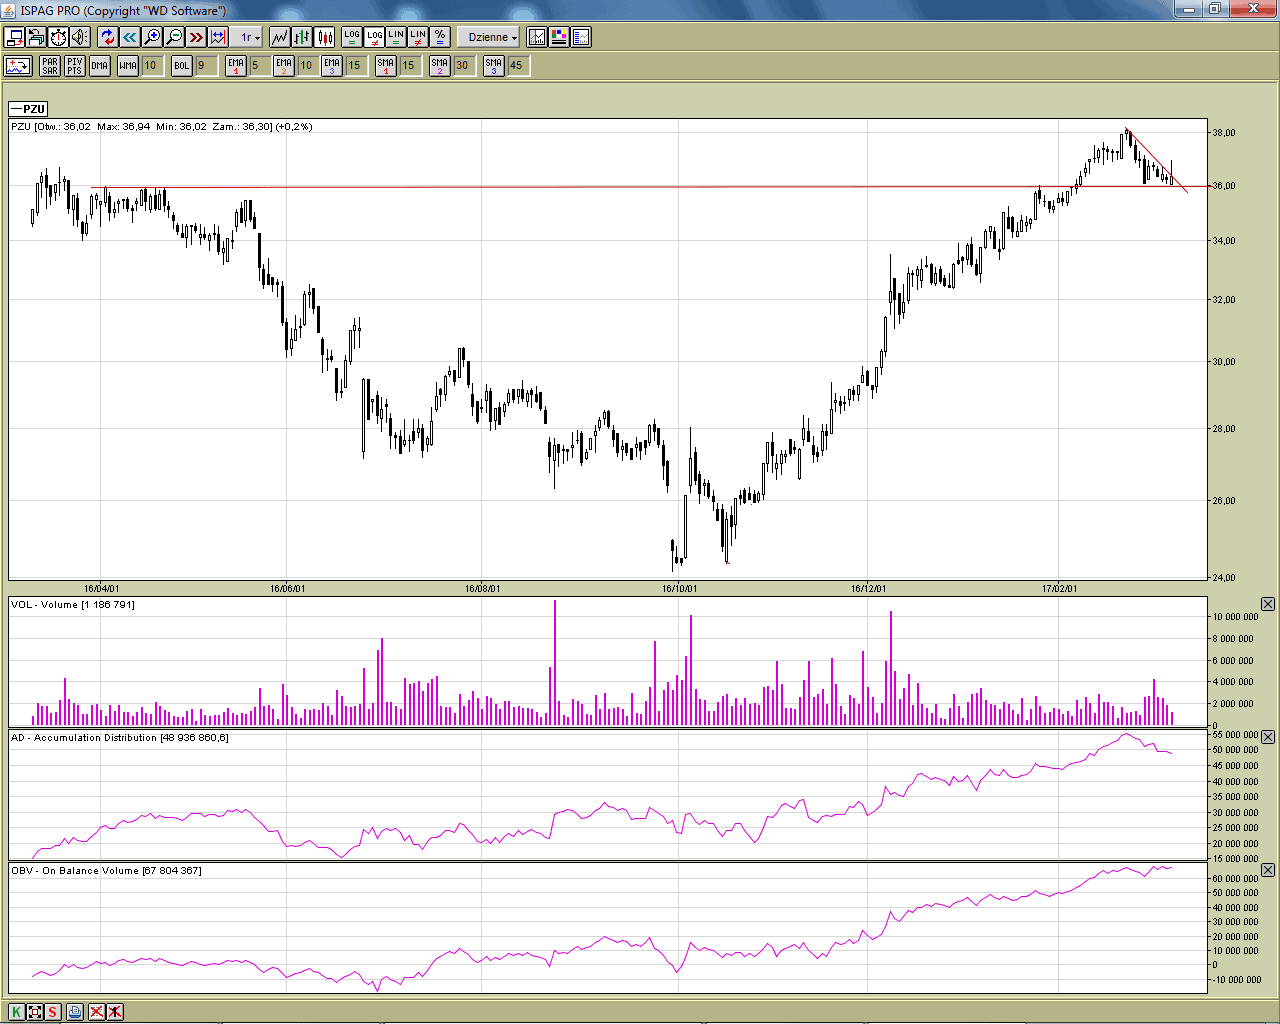The height and width of the screenshot is (1024, 1280).
Task: Click the speaker sound icon
Action: pos(80,37)
